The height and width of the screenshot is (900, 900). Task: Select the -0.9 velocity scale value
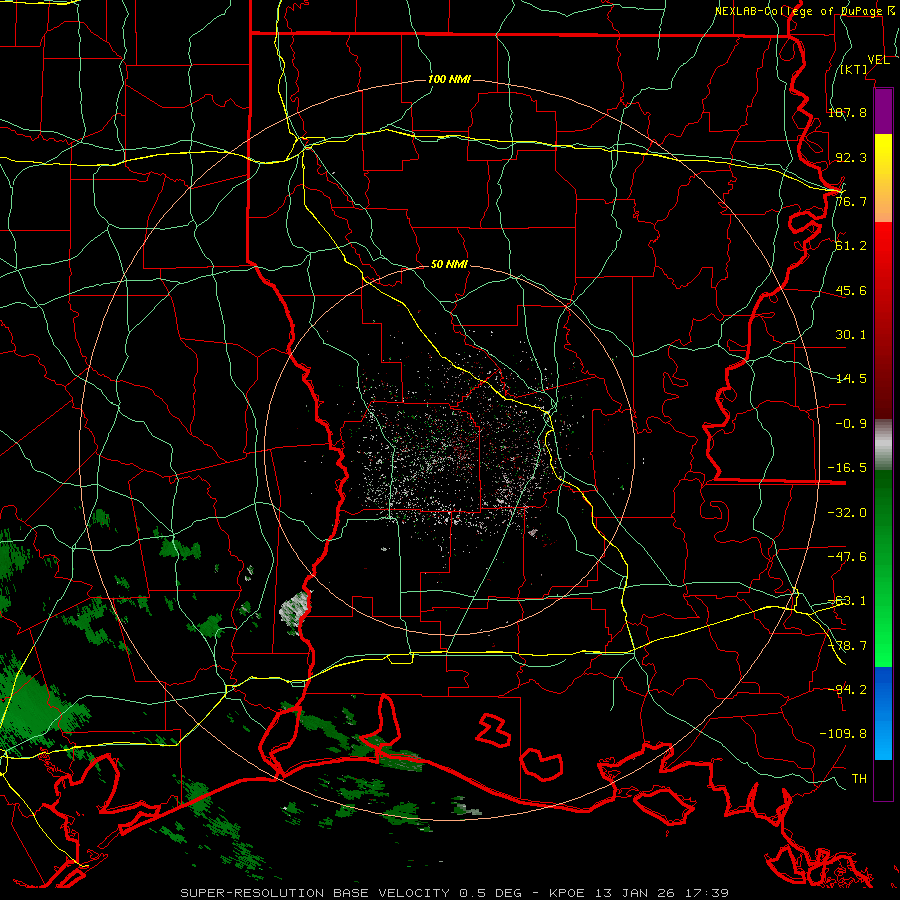coord(851,424)
